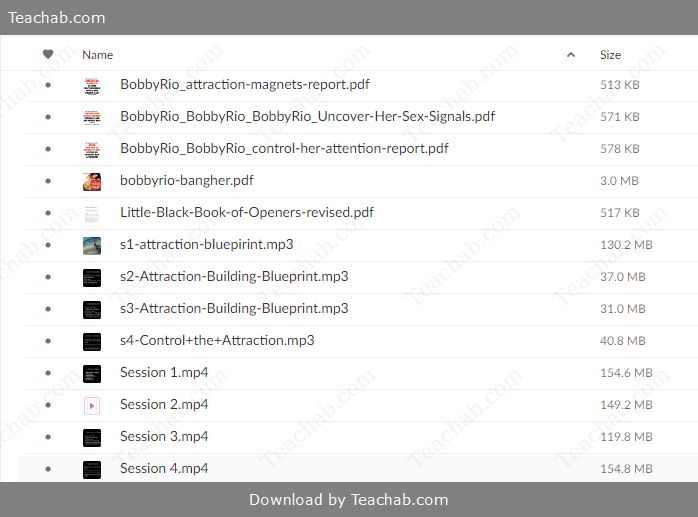Viewport: 698px width, 517px height.
Task: Select the s4-Control+the+Attraction.mp3 file name
Action: [217, 341]
